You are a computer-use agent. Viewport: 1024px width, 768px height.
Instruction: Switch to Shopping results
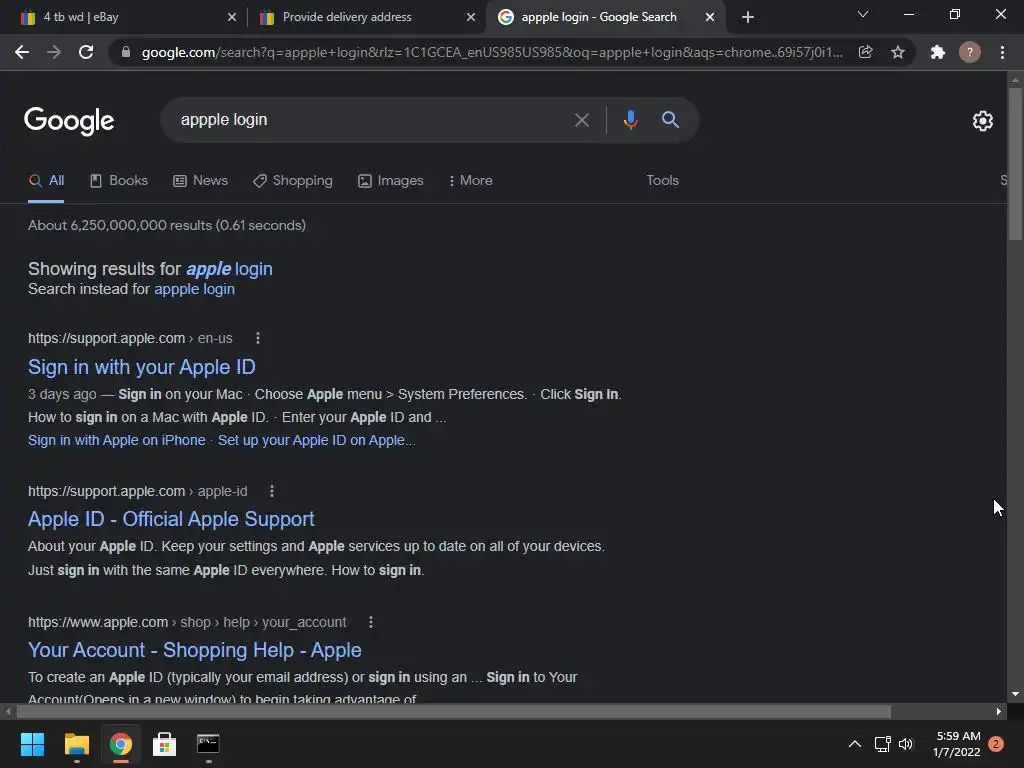[293, 181]
